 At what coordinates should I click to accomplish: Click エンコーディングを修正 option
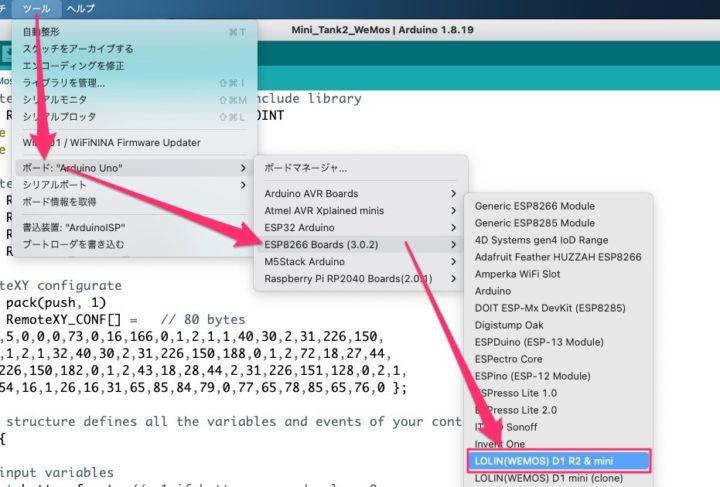tap(74, 65)
